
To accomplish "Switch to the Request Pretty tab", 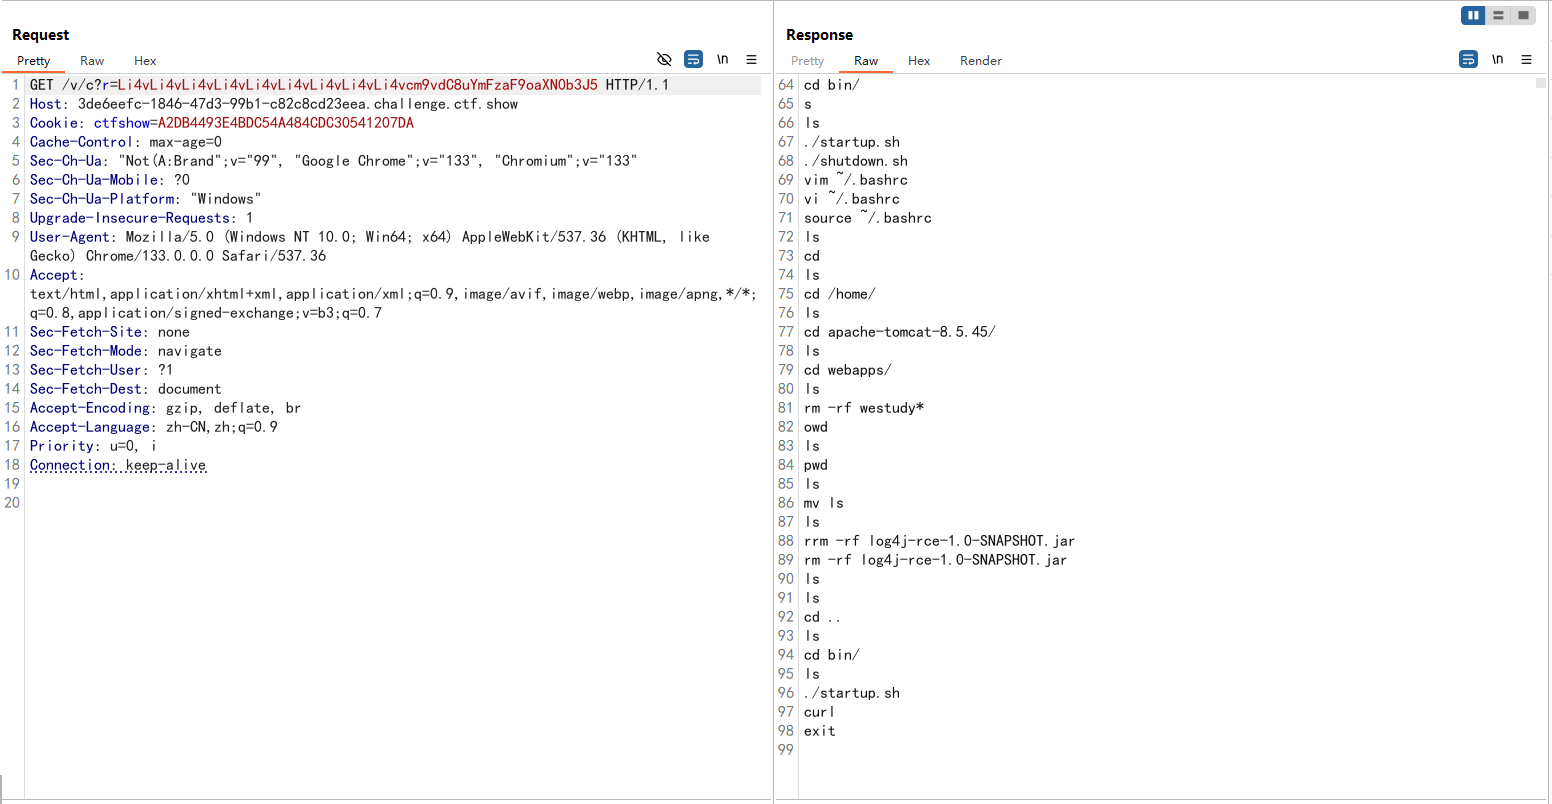I will tap(33, 61).
